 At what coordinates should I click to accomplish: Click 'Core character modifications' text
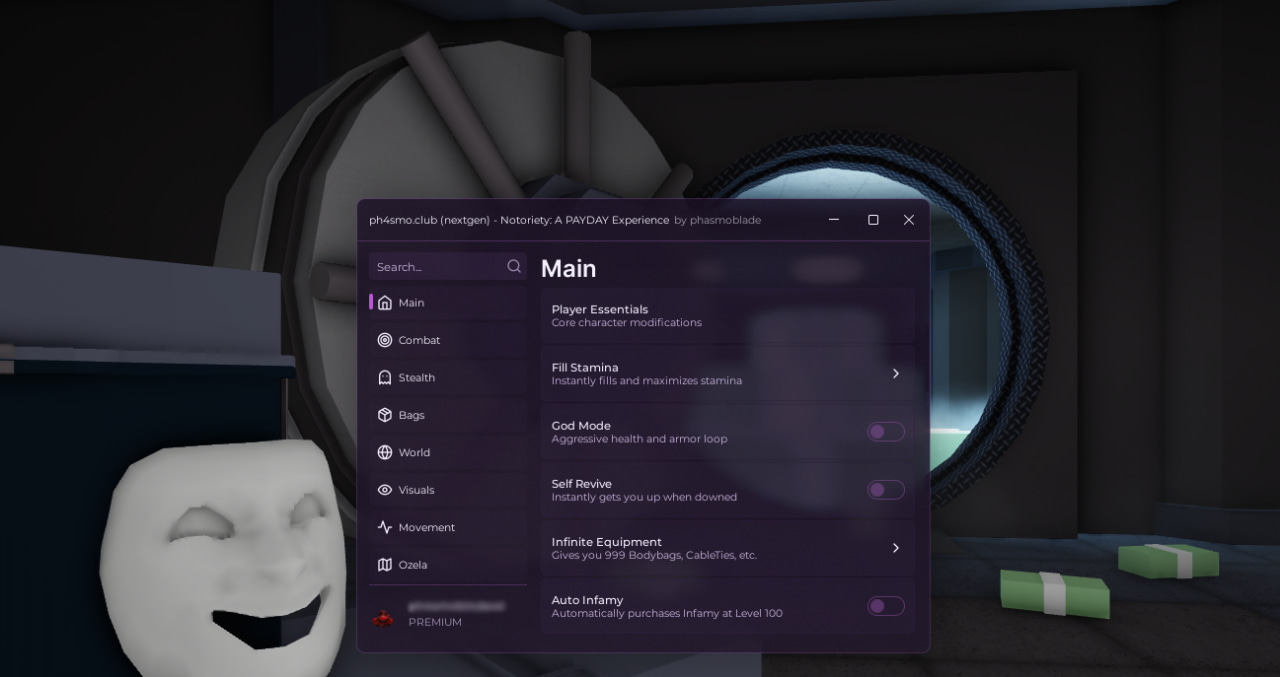point(627,323)
